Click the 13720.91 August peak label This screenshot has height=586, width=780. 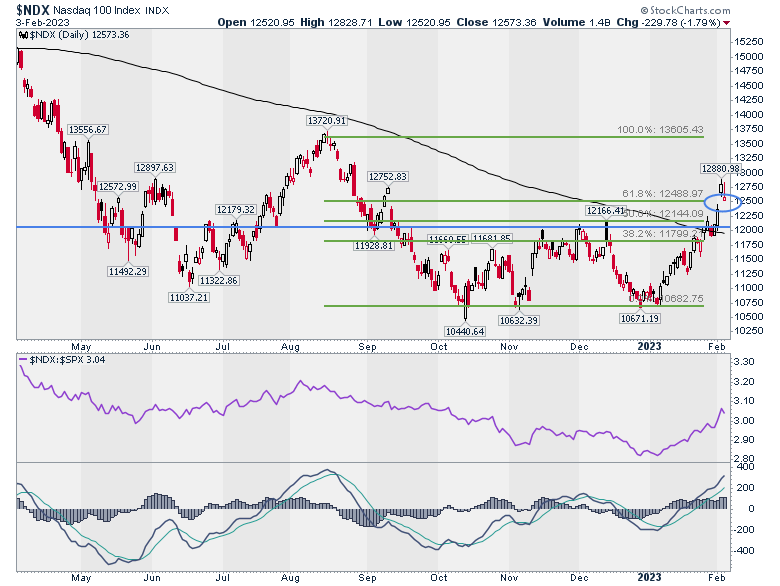[x=326, y=120]
